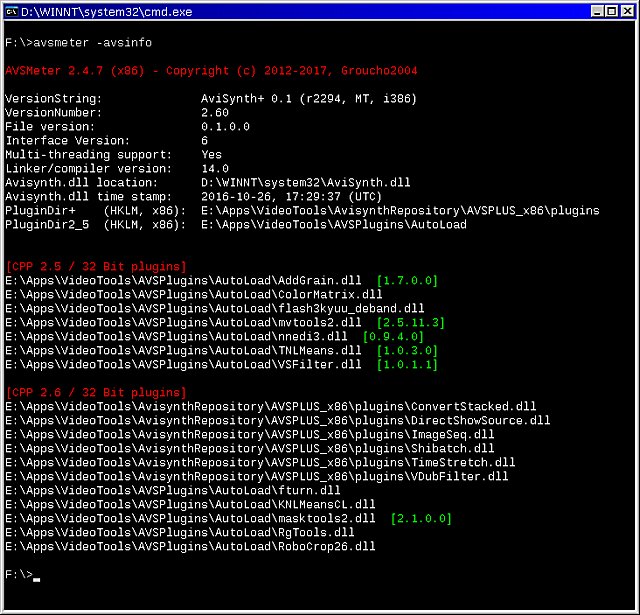Click the final F:\> prompt with cursor
The width and height of the screenshot is (640, 615).
pyautogui.click(x=22, y=575)
